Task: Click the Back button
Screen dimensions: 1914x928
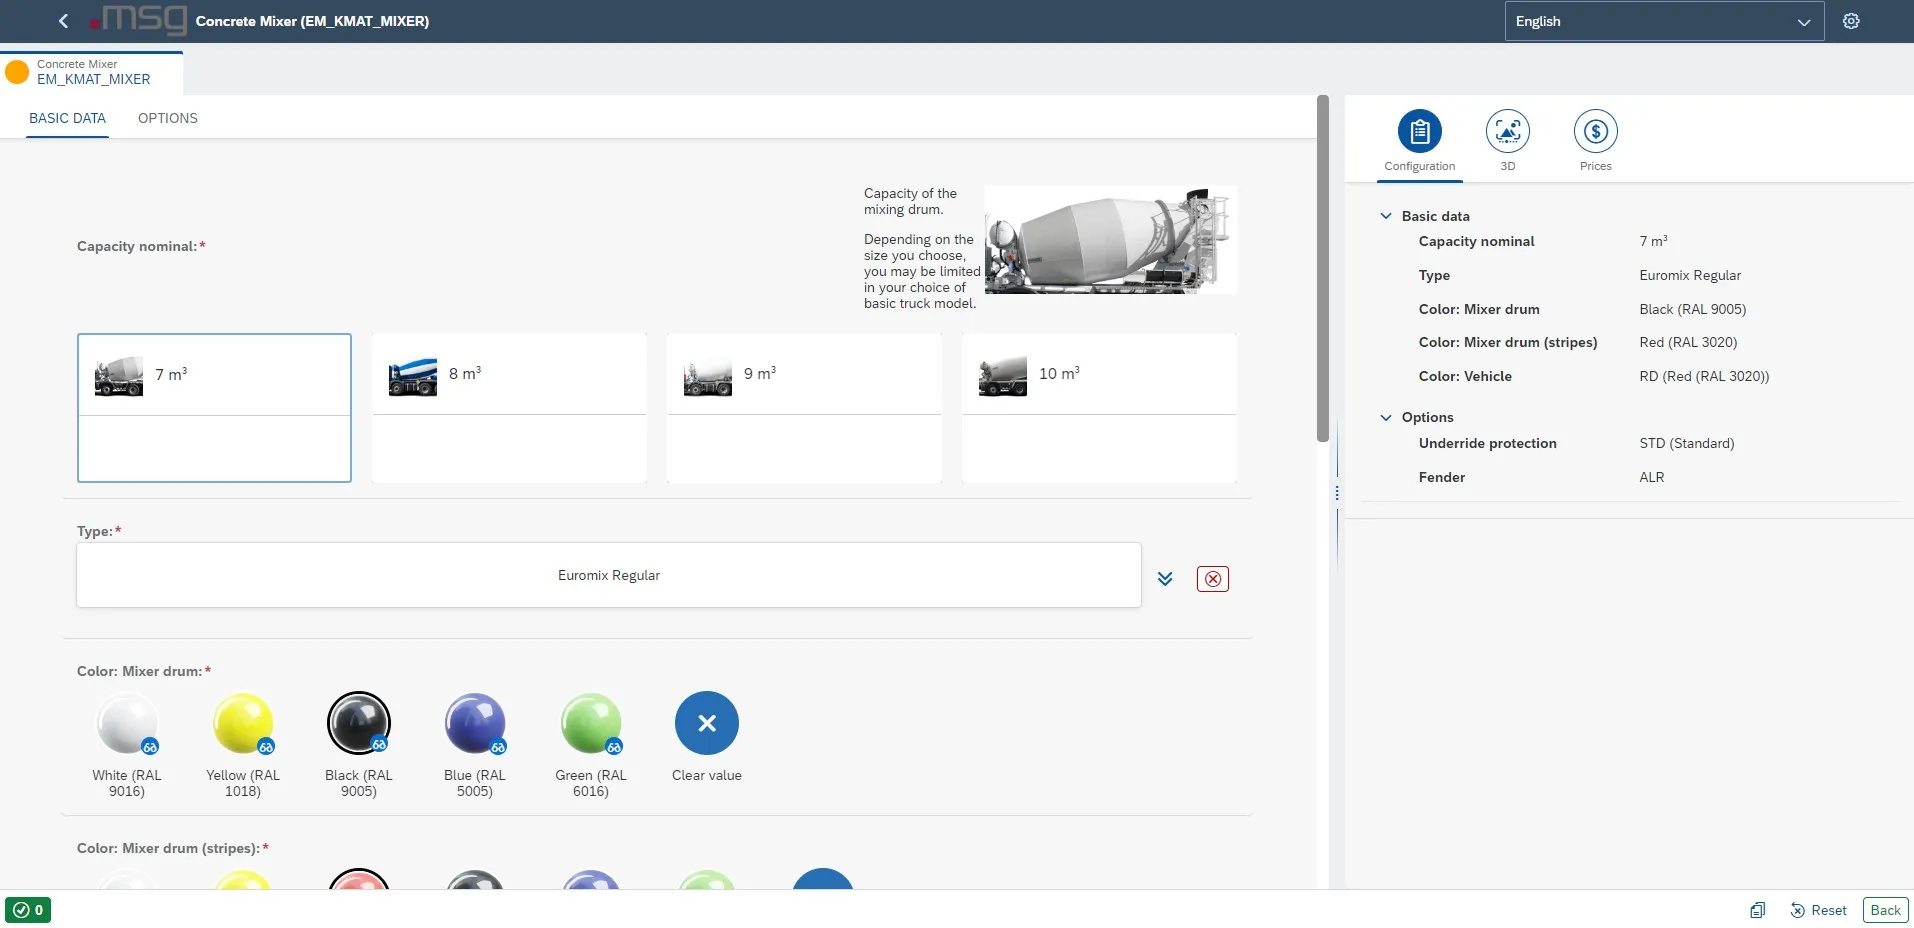Action: pyautogui.click(x=1884, y=910)
